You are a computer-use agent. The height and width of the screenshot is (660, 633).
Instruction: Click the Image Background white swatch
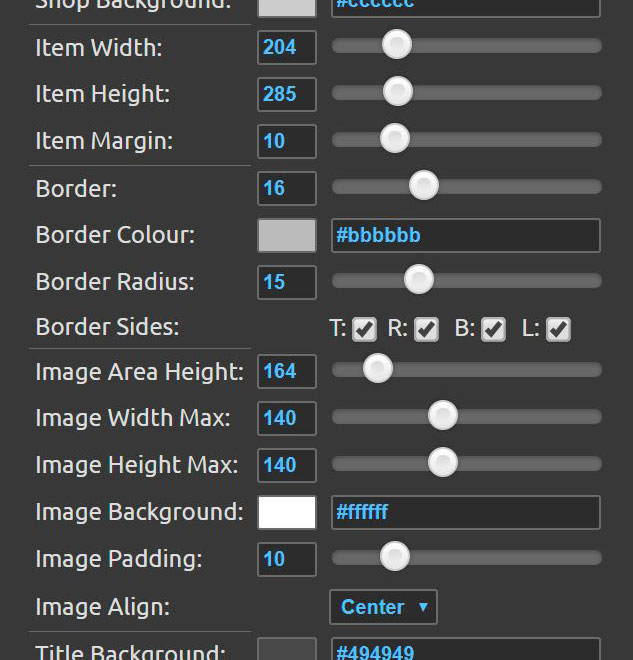[287, 512]
